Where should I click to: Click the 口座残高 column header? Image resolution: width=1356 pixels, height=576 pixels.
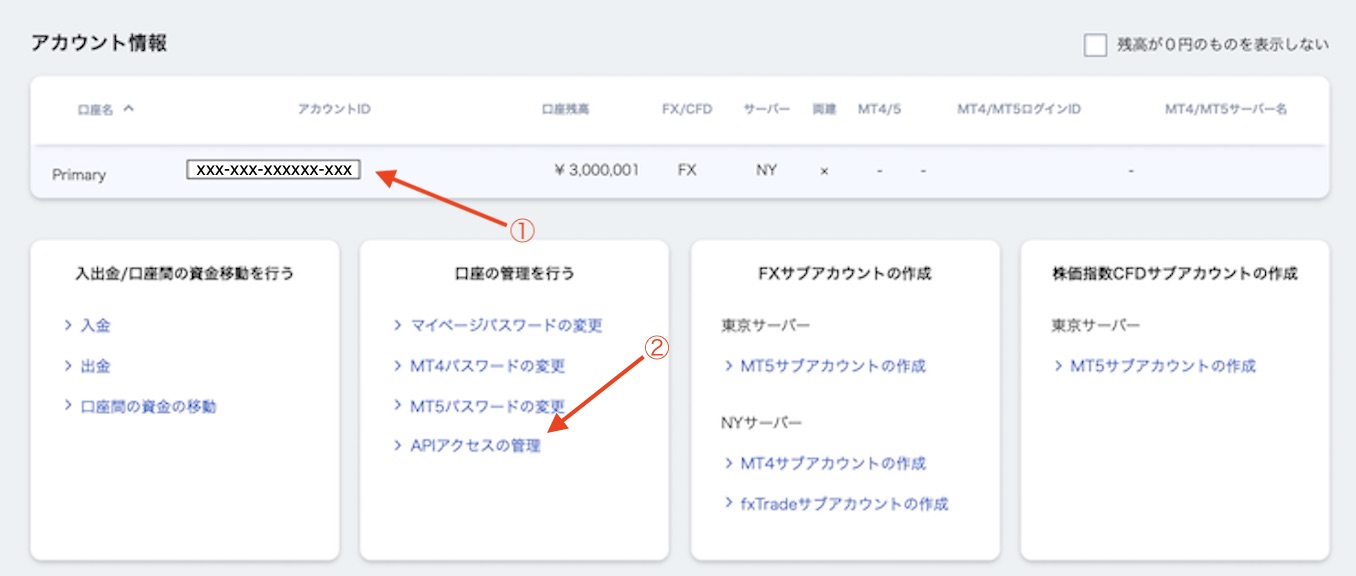[567, 109]
